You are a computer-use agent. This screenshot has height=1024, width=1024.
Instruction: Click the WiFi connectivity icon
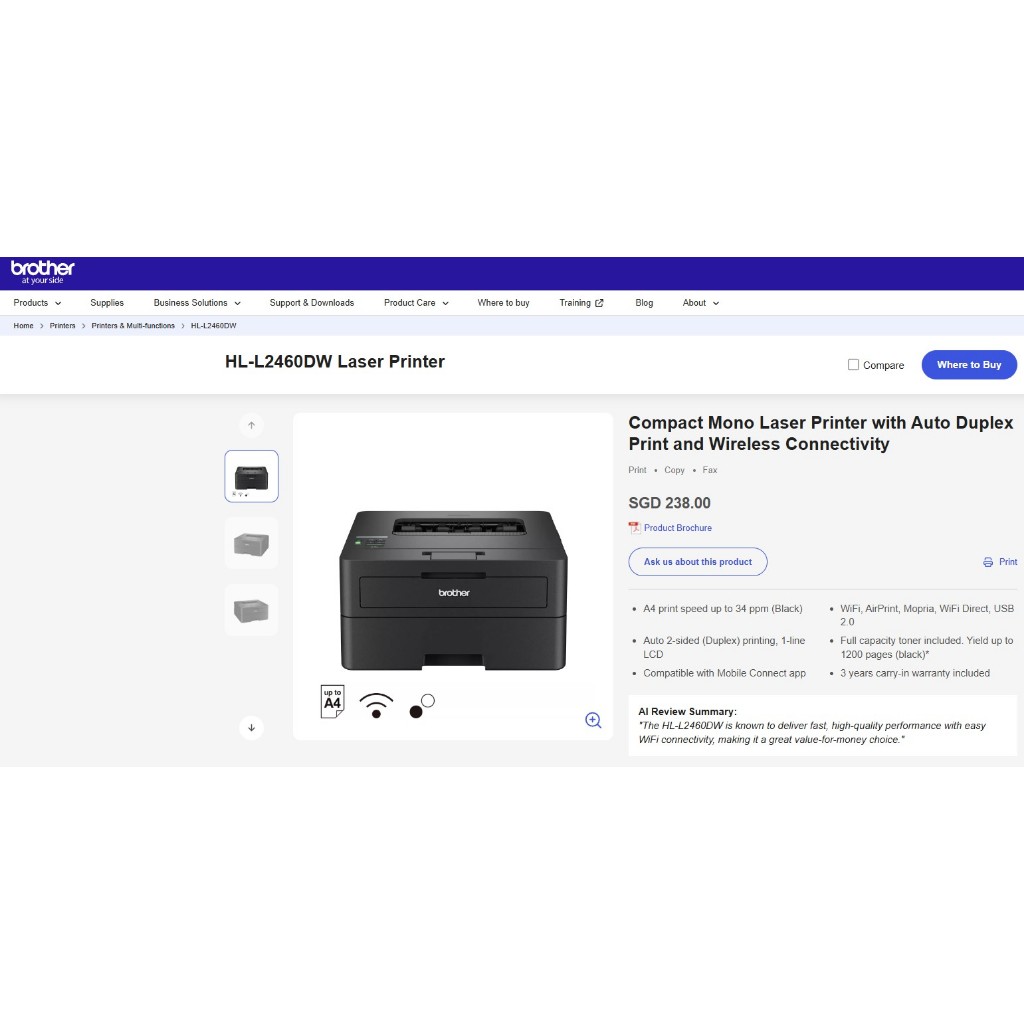[x=376, y=704]
